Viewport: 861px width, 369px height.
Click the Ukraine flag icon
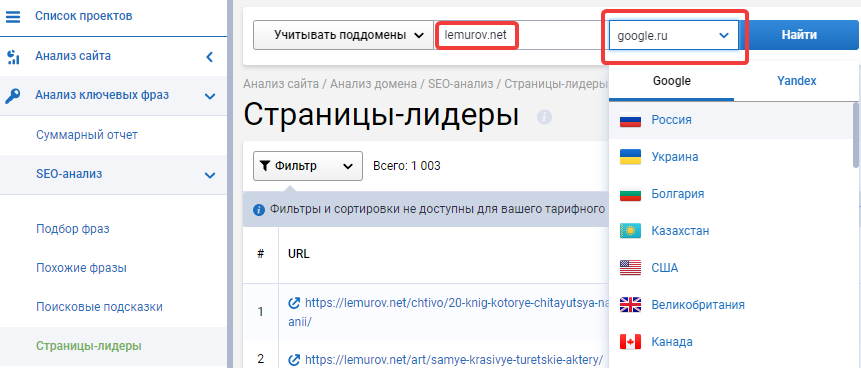630,157
